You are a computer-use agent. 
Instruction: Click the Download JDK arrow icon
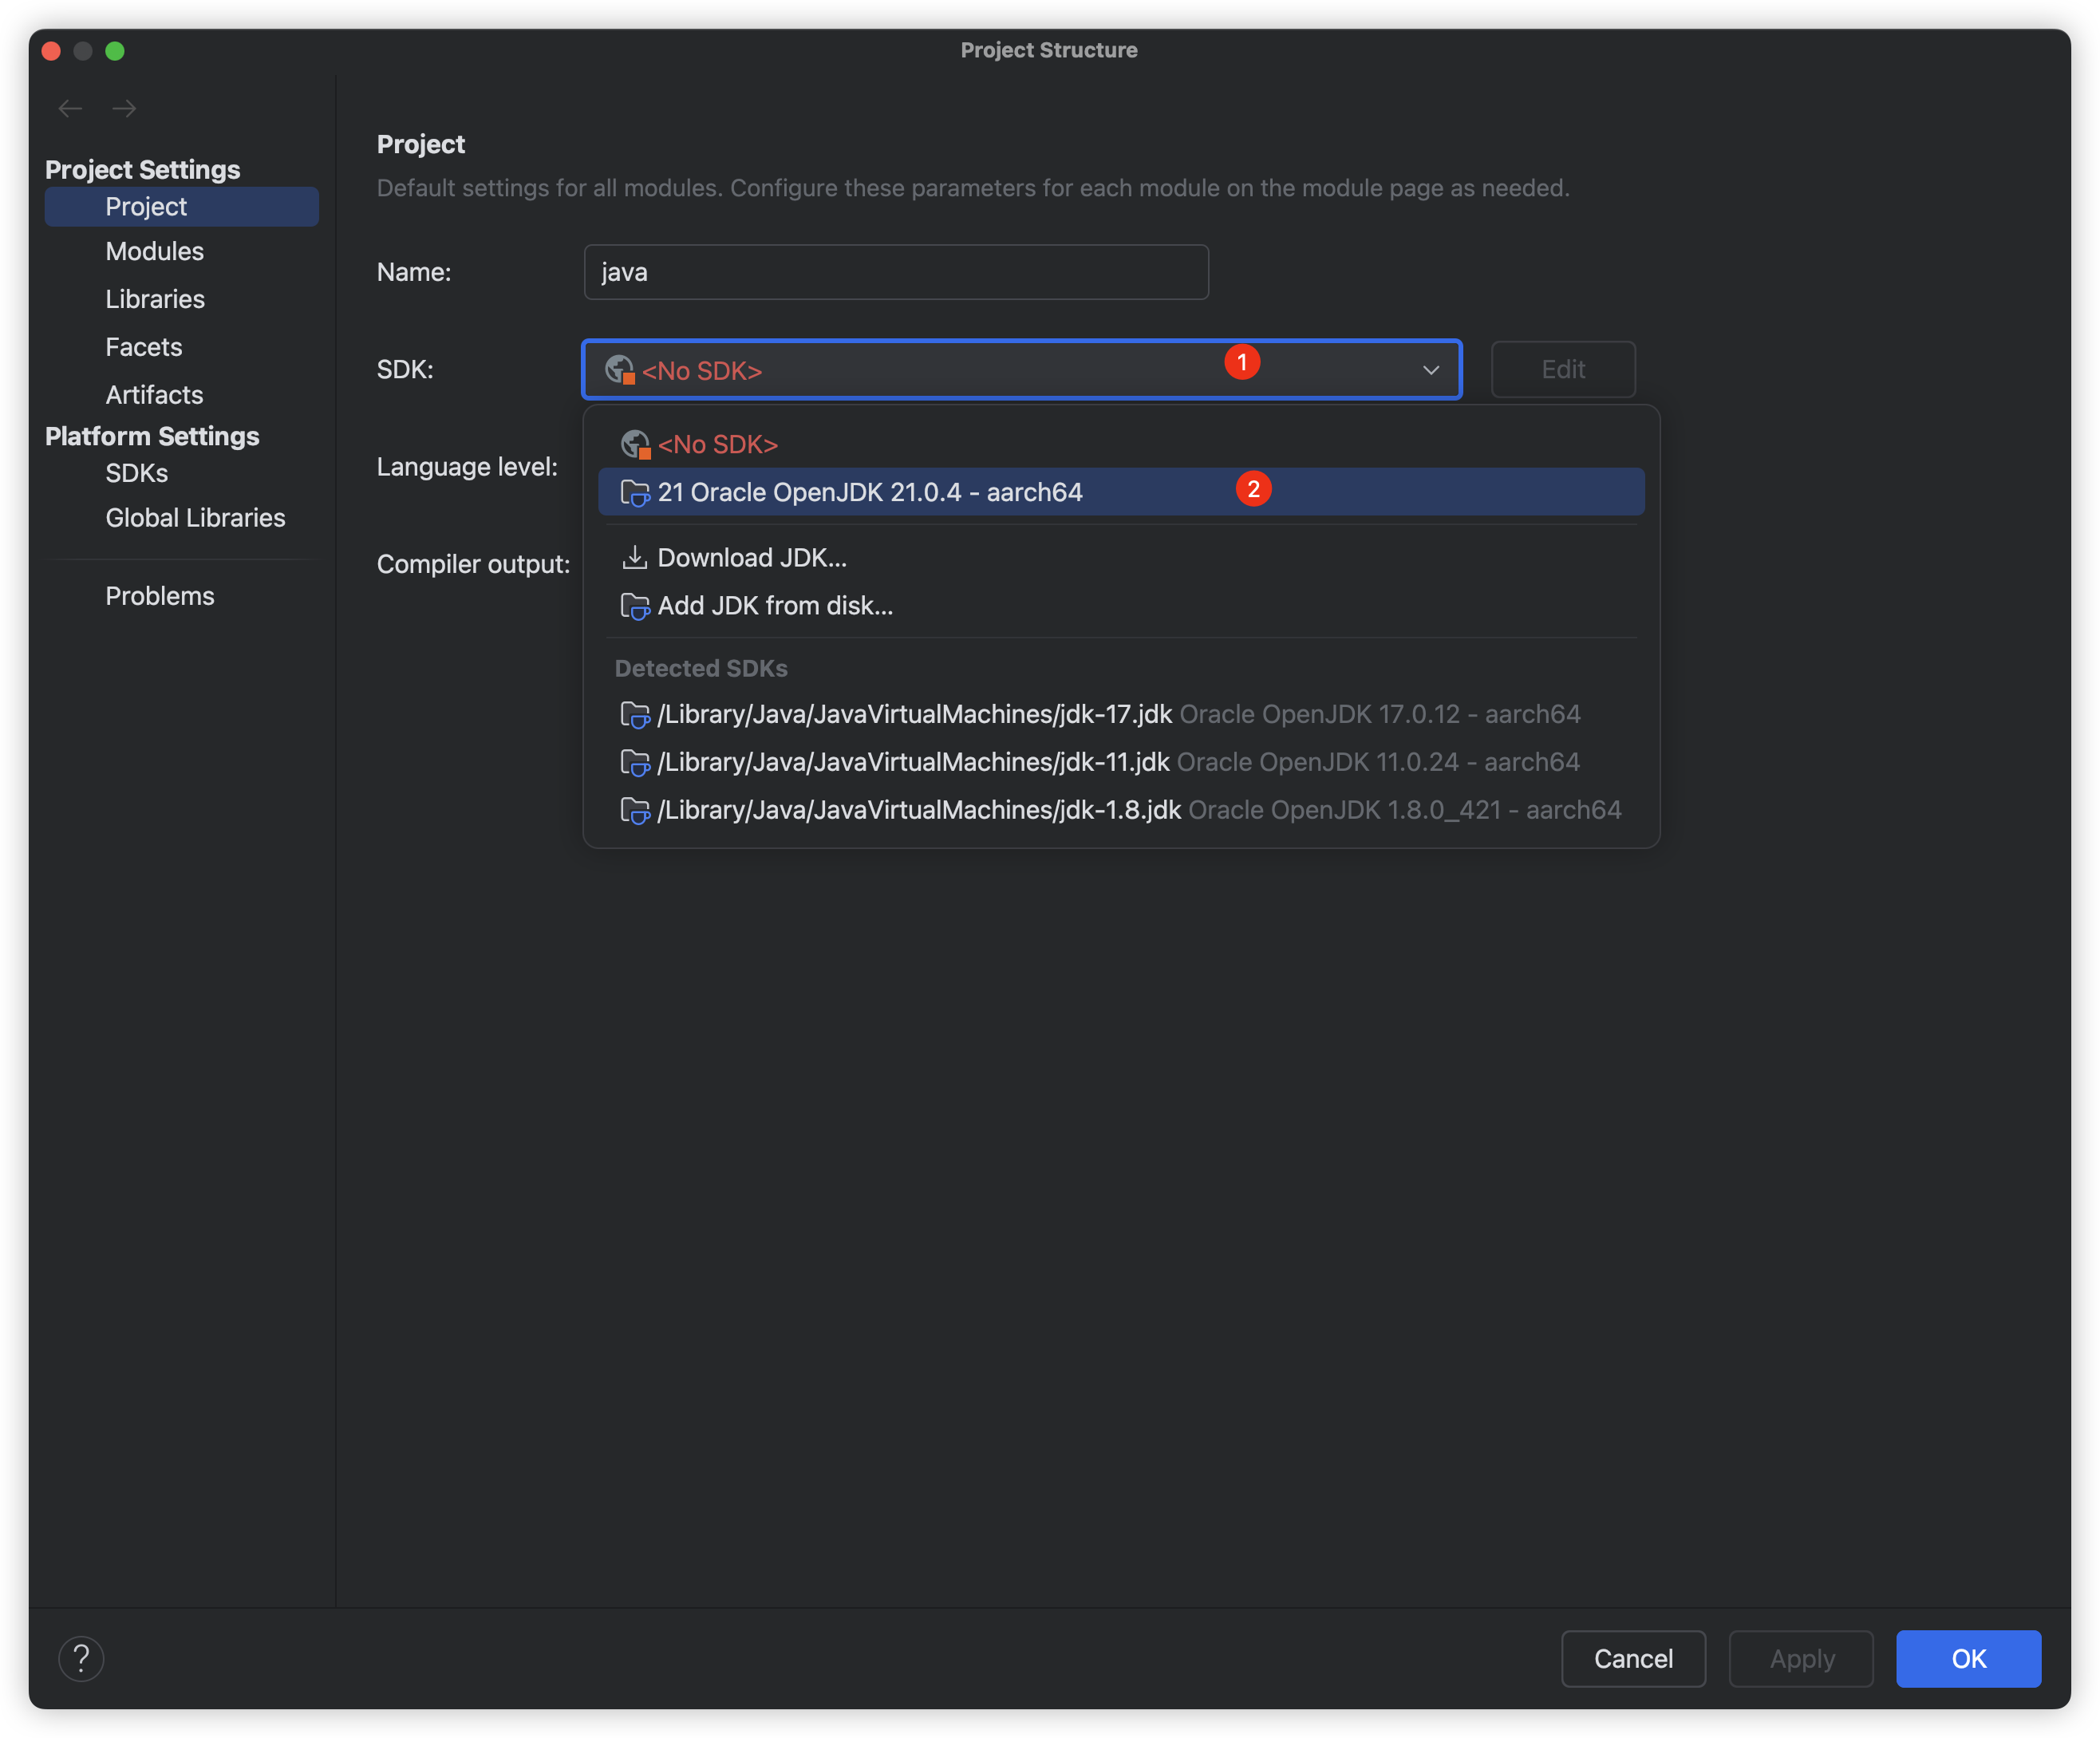tap(634, 558)
